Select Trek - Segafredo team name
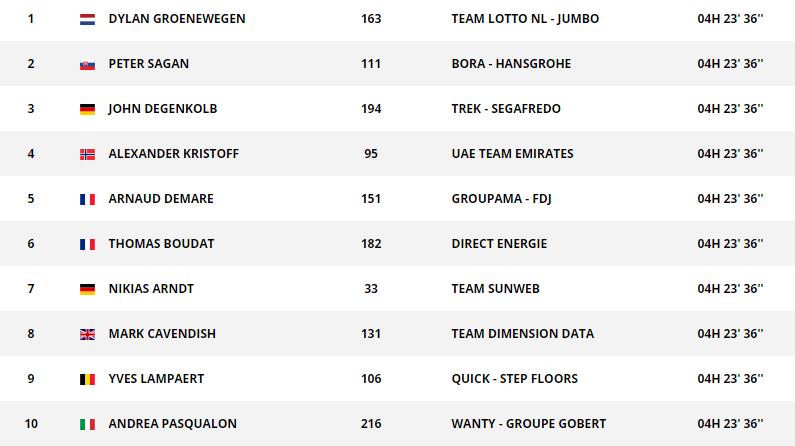 (506, 109)
